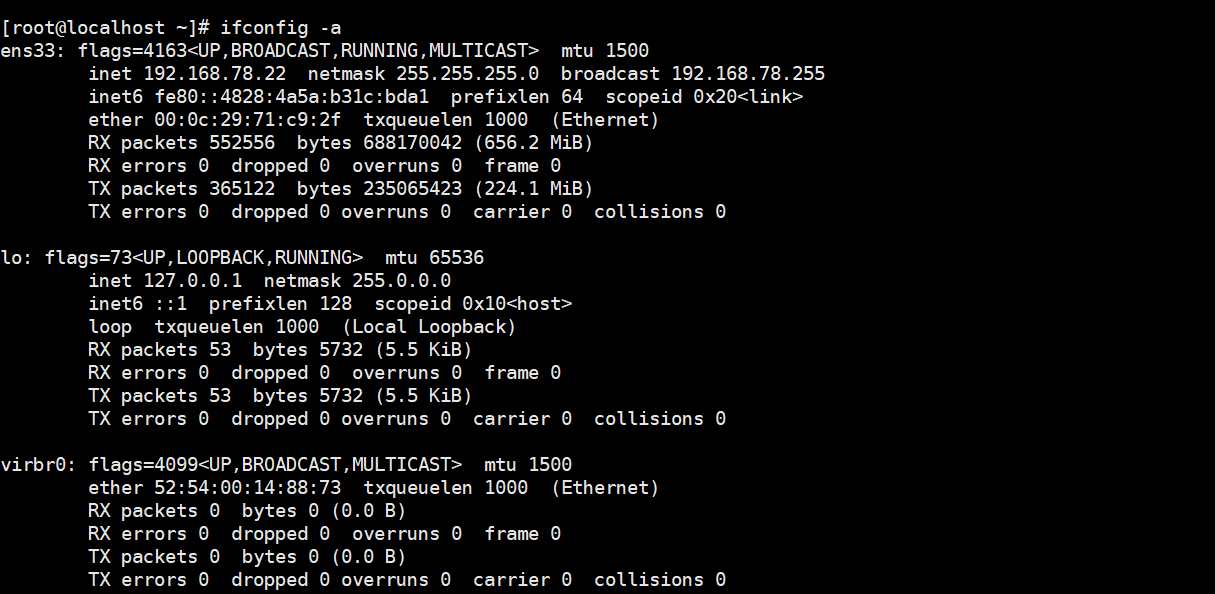This screenshot has height=594, width=1215.
Task: Click the 'inet6 ::1' loopback address
Action: [x=138, y=304]
